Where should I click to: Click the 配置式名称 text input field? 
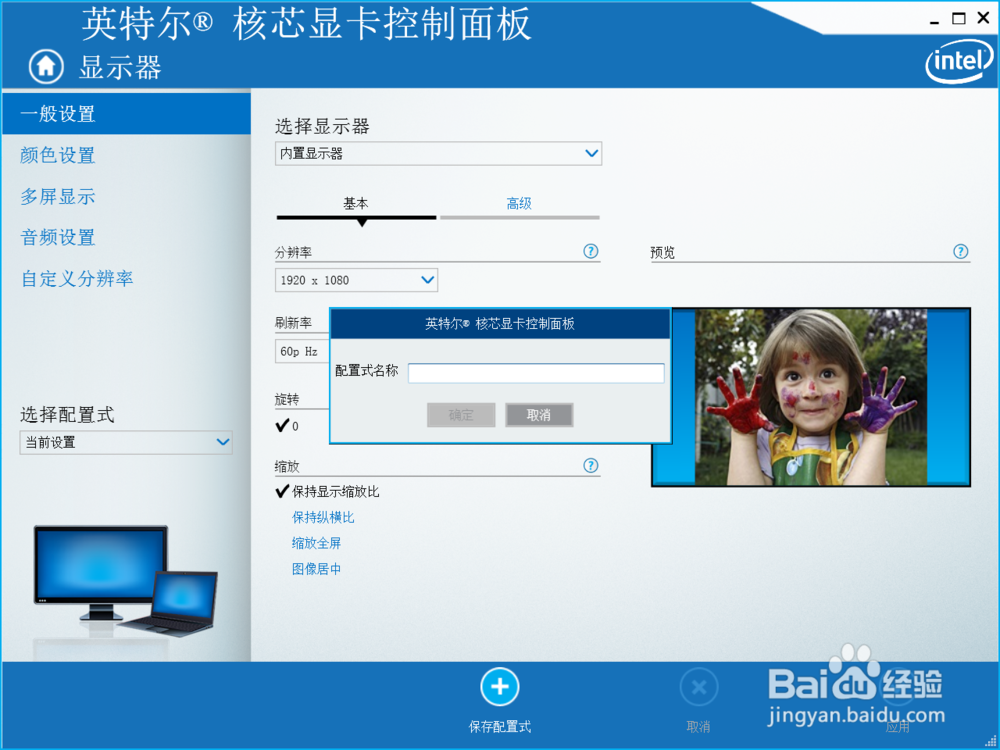(536, 373)
